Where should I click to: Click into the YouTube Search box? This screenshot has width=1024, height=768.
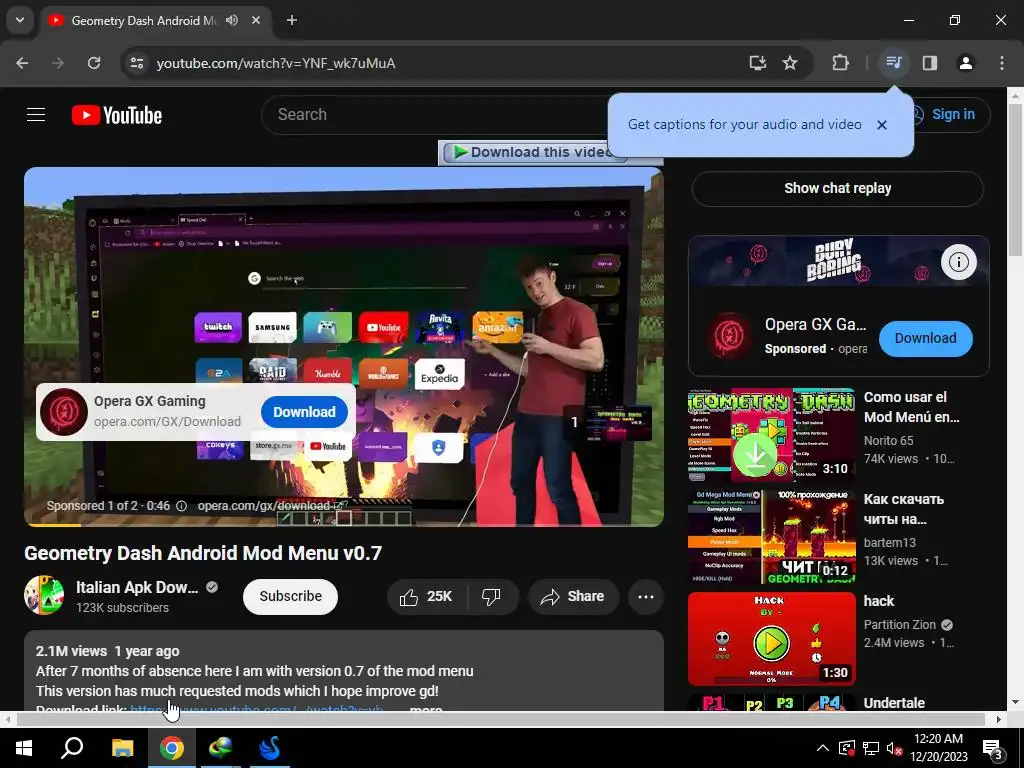[x=434, y=115]
